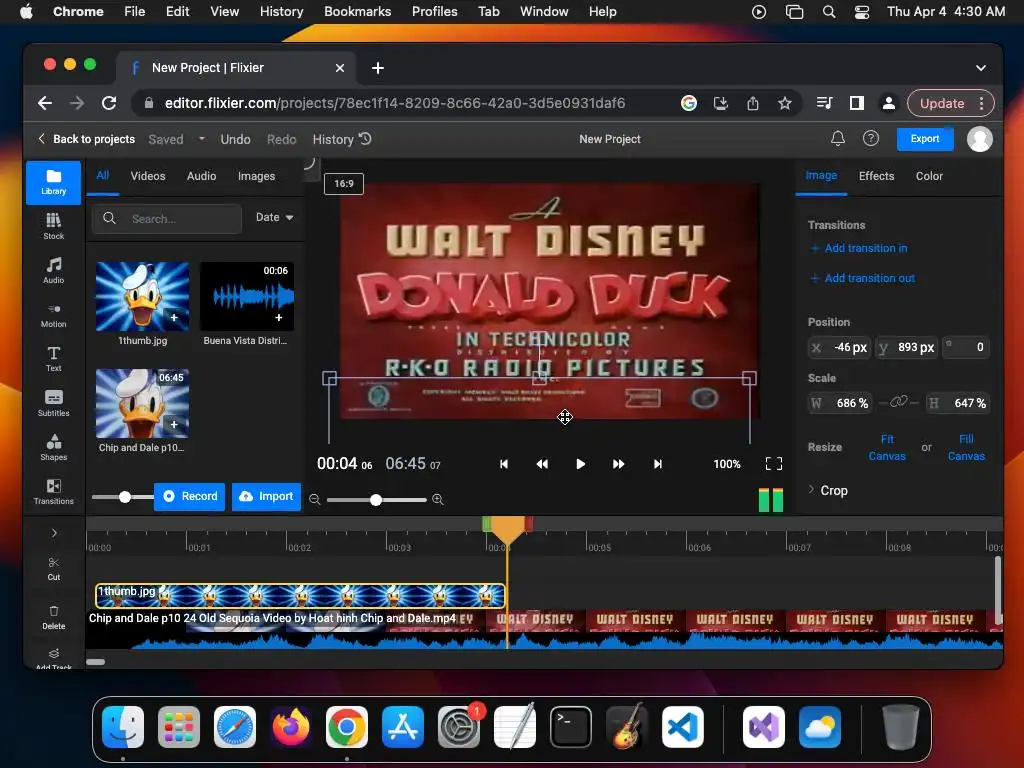Switch to the Images library tab
Image resolution: width=1024 pixels, height=768 pixels.
coord(256,176)
